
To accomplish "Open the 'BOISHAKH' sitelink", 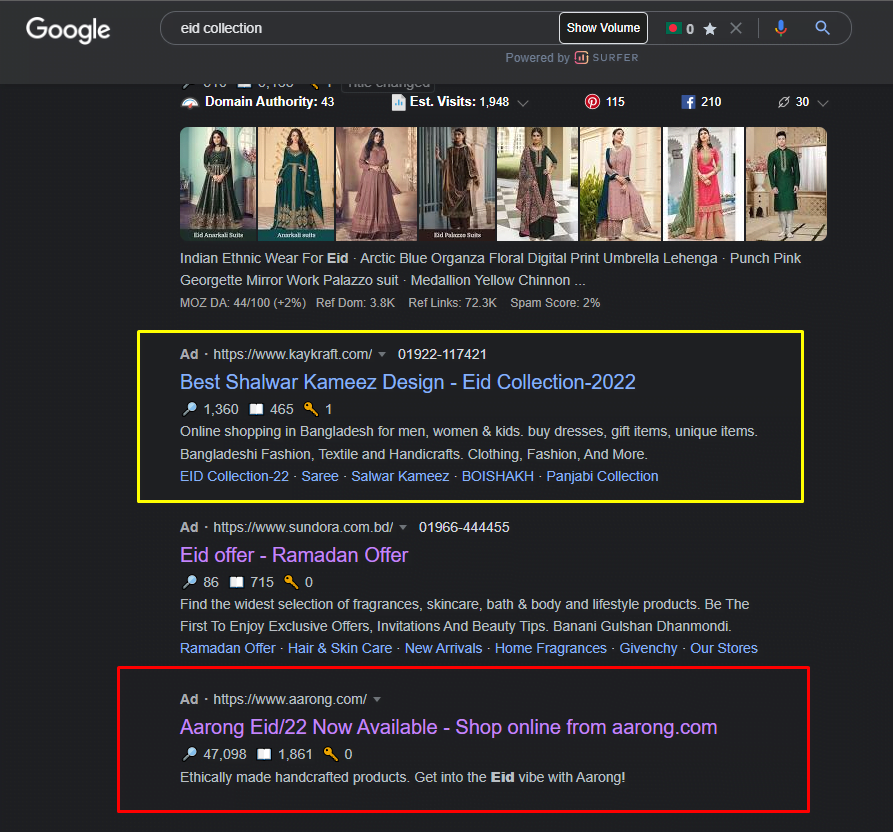I will tap(498, 476).
